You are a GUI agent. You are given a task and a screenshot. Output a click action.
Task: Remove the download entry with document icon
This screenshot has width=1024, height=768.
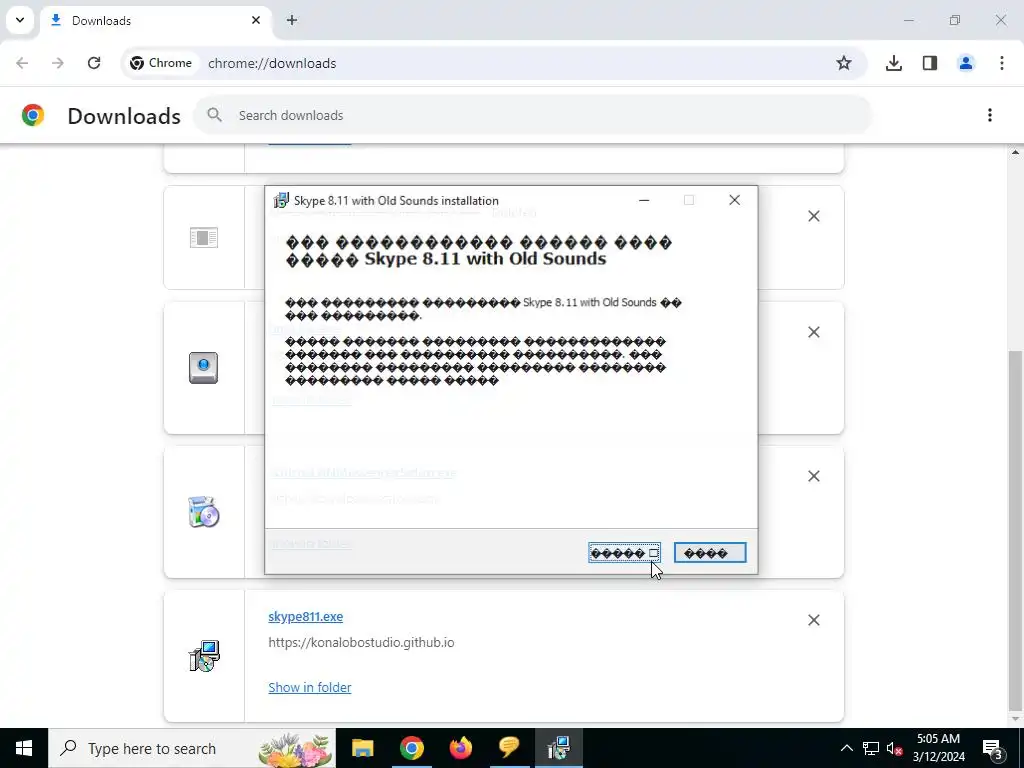click(x=814, y=216)
